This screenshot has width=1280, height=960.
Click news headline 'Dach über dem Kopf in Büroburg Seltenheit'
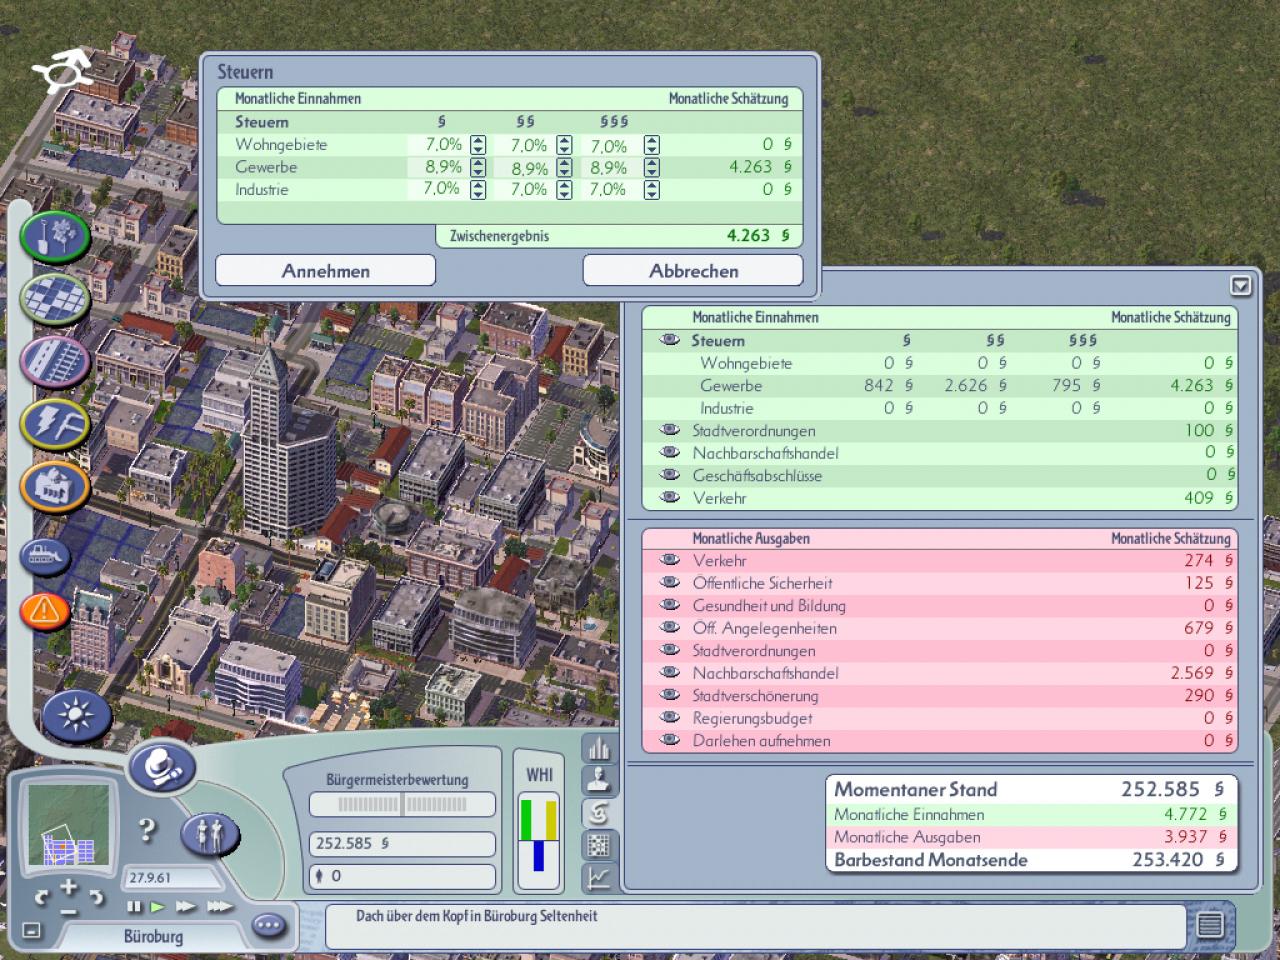476,915
